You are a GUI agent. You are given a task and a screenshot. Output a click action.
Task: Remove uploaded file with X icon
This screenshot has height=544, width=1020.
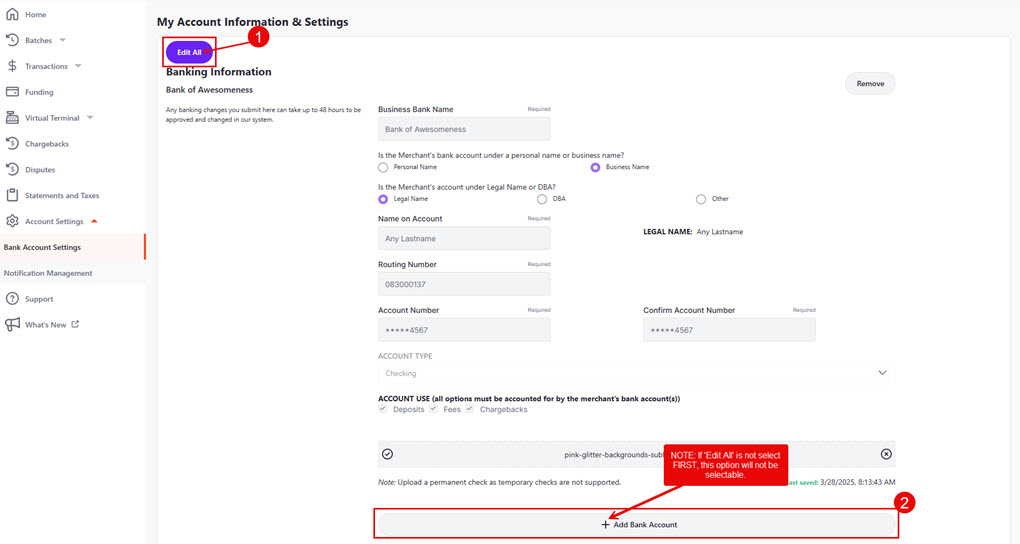[886, 454]
